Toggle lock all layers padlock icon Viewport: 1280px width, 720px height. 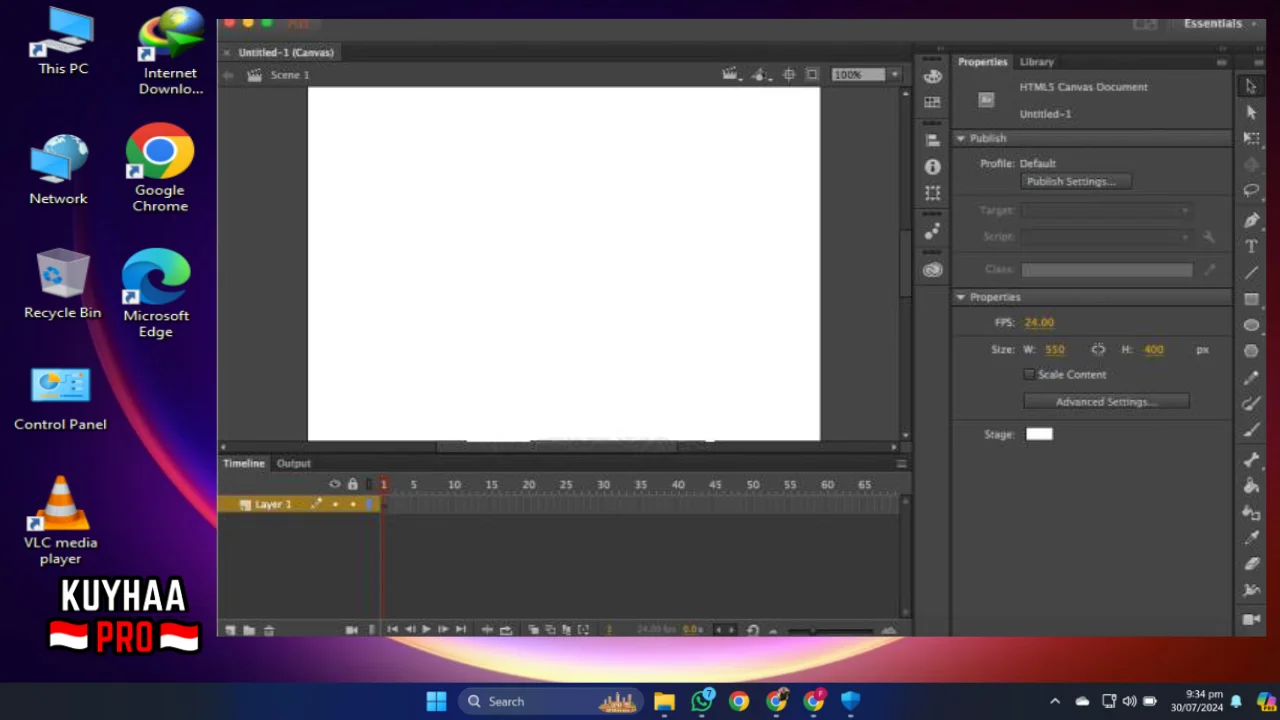352,484
